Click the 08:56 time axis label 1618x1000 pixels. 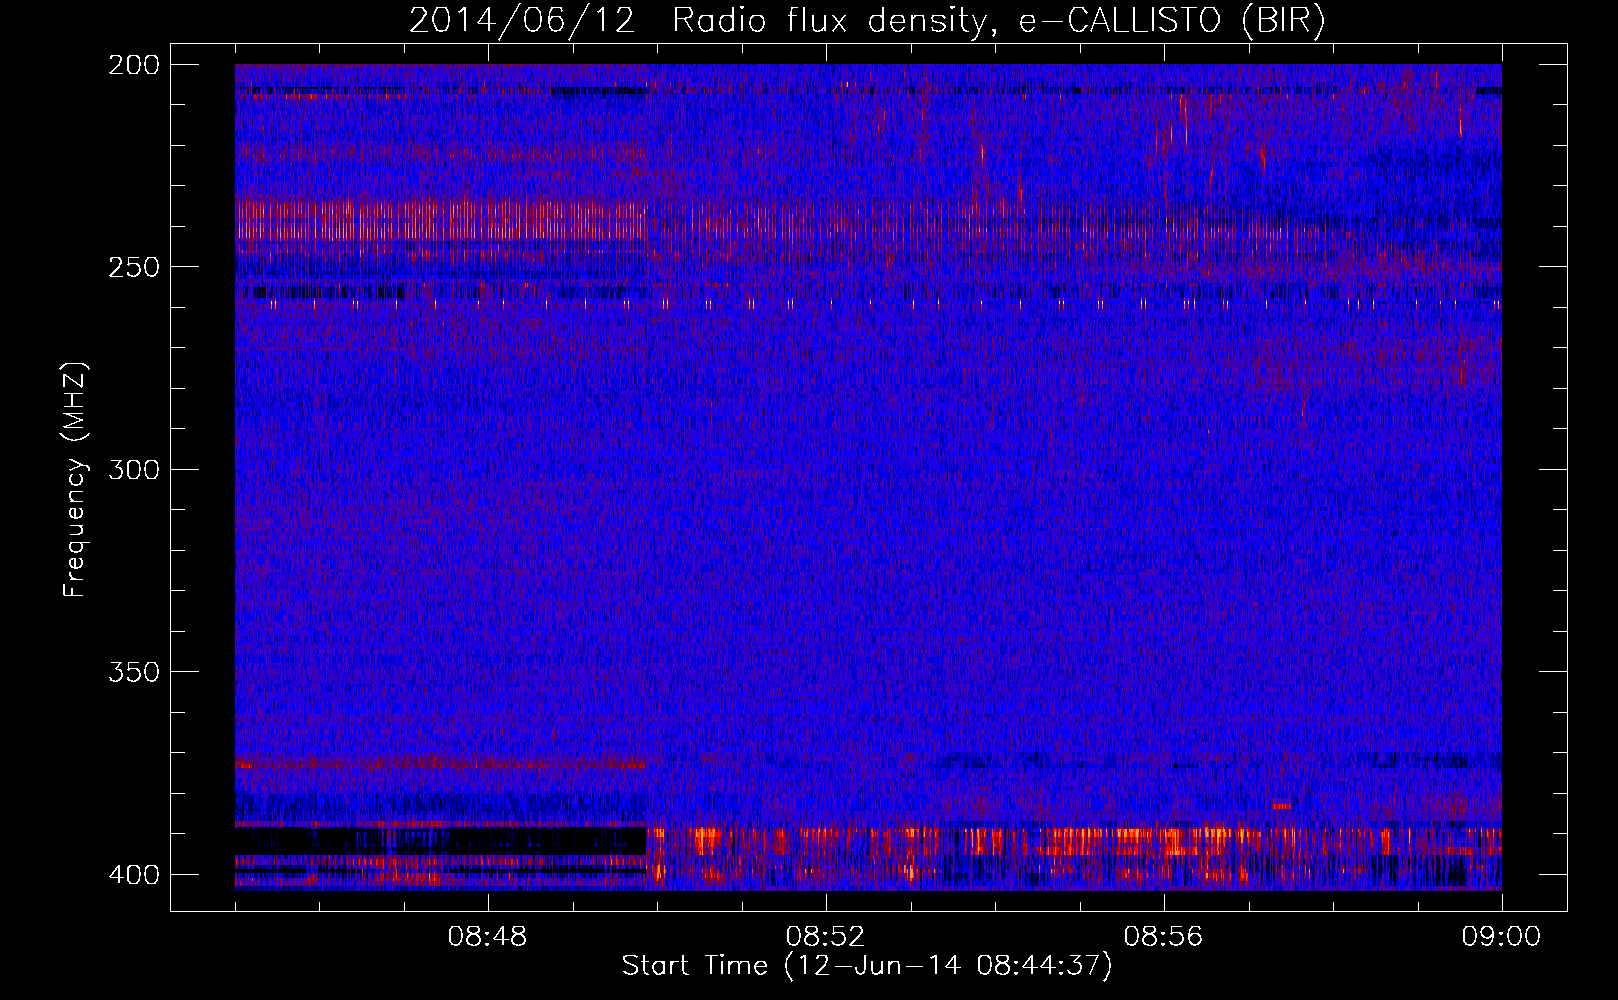[1163, 937]
